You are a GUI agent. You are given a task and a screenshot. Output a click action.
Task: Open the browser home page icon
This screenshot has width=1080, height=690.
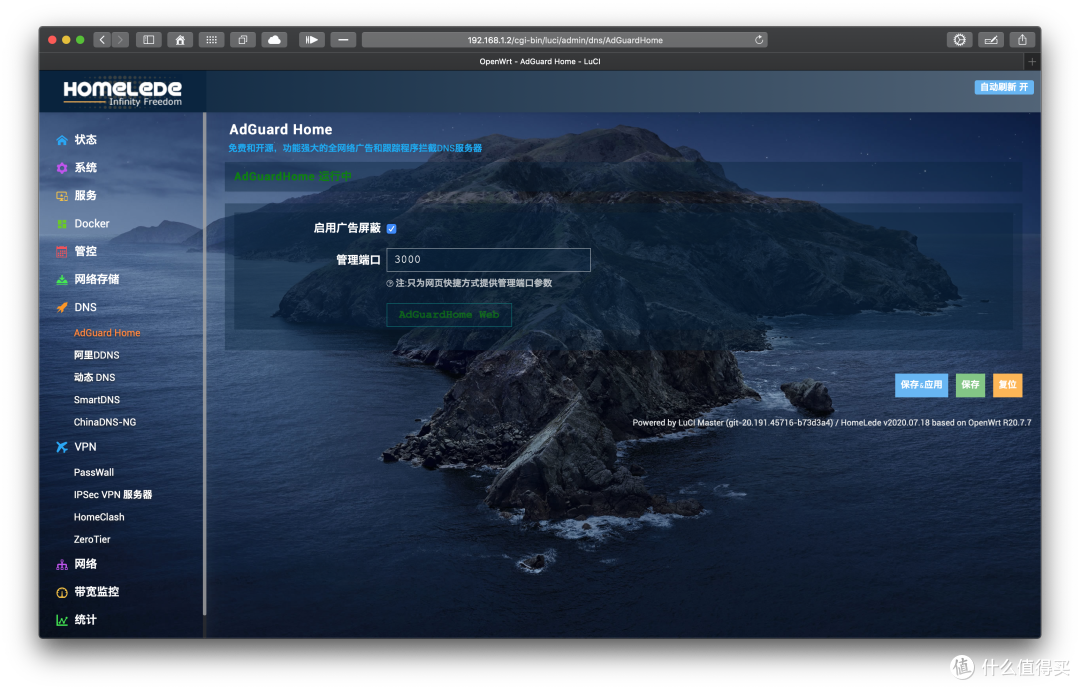(x=180, y=40)
